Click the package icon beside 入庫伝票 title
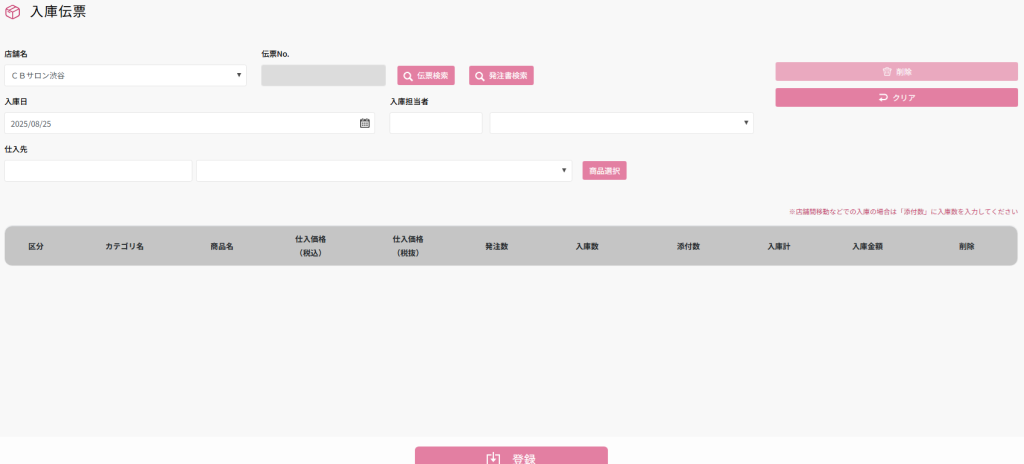Image resolution: width=1024 pixels, height=464 pixels. [x=13, y=12]
